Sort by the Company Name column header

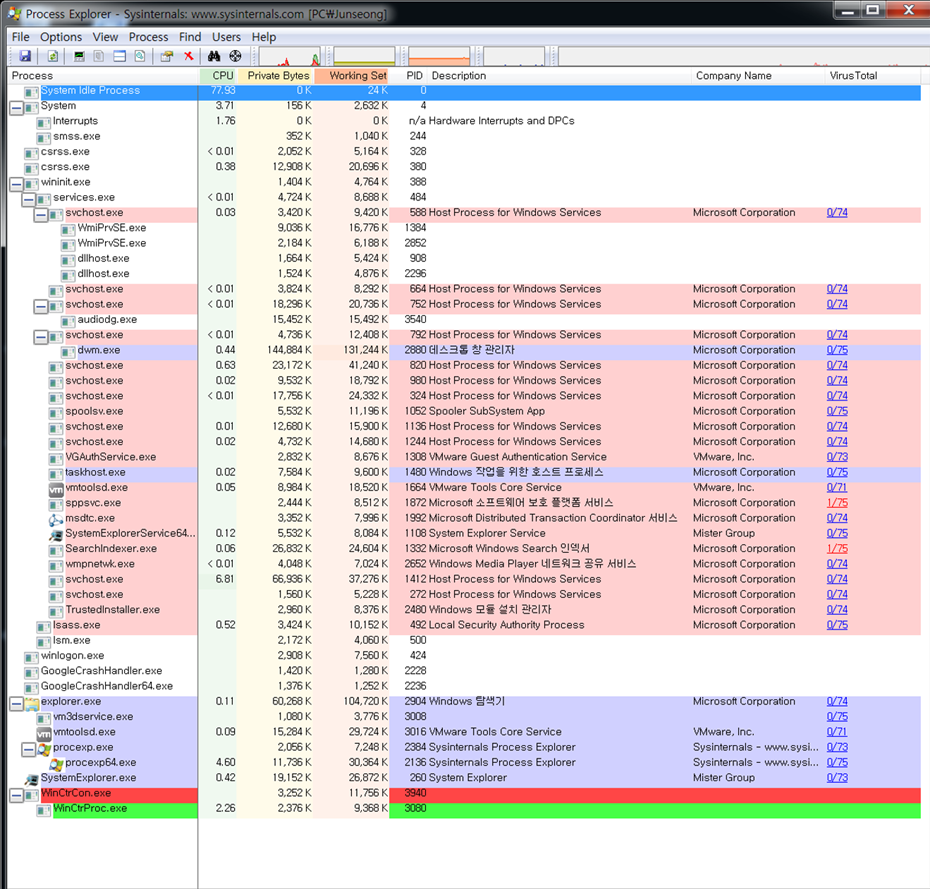[757, 75]
